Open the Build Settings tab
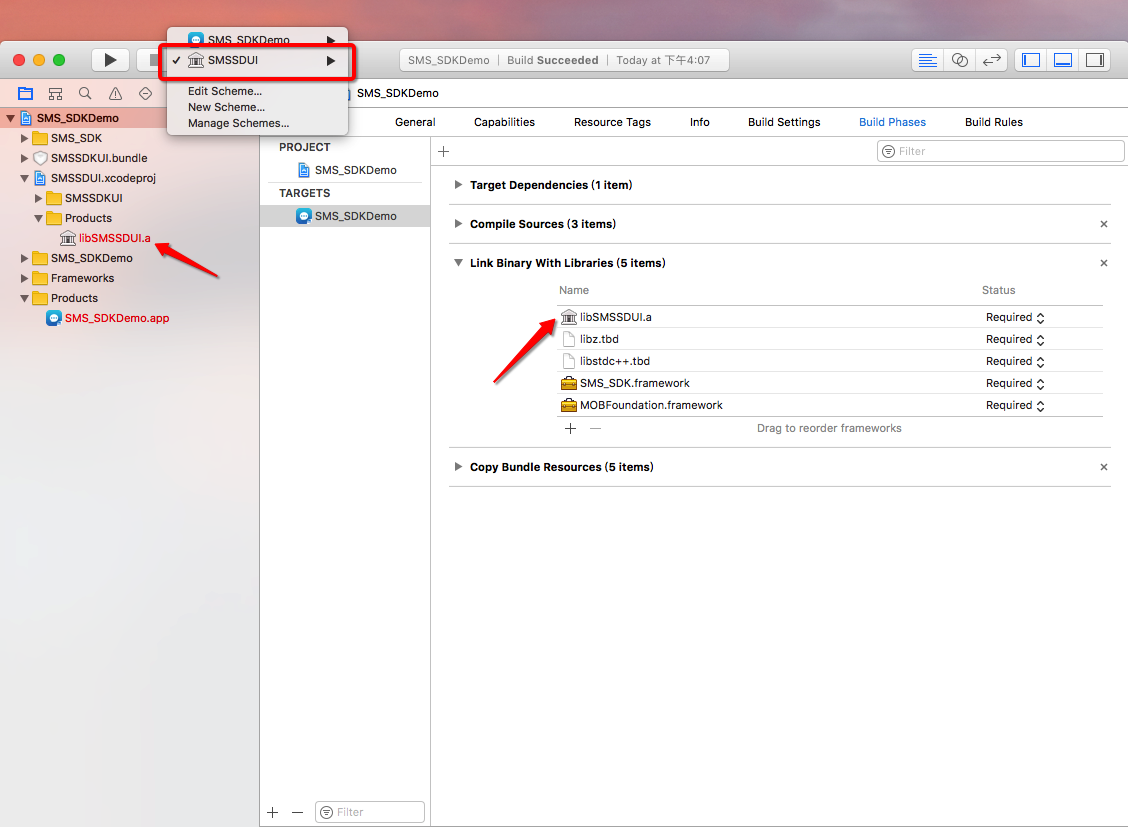The image size is (1128, 827). (x=784, y=122)
